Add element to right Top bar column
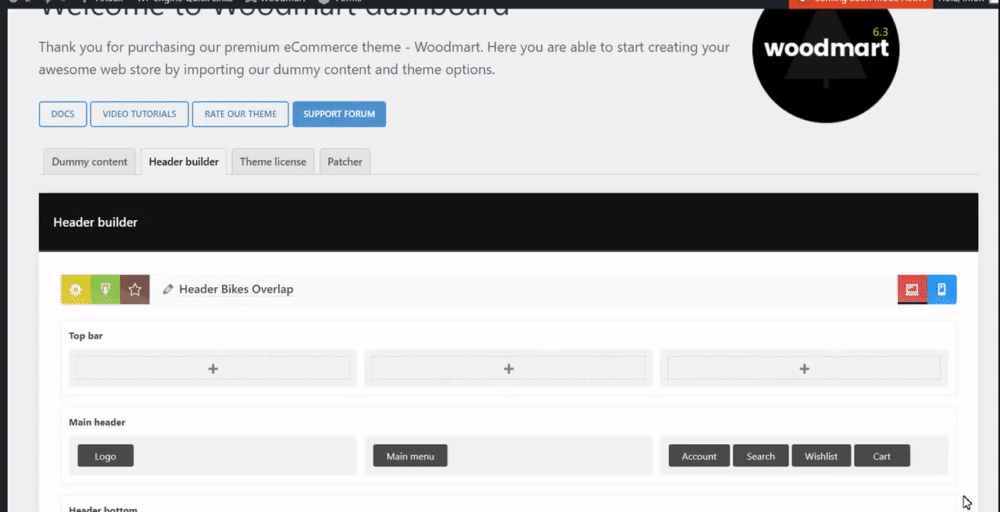The width and height of the screenshot is (1000, 512). (x=804, y=369)
